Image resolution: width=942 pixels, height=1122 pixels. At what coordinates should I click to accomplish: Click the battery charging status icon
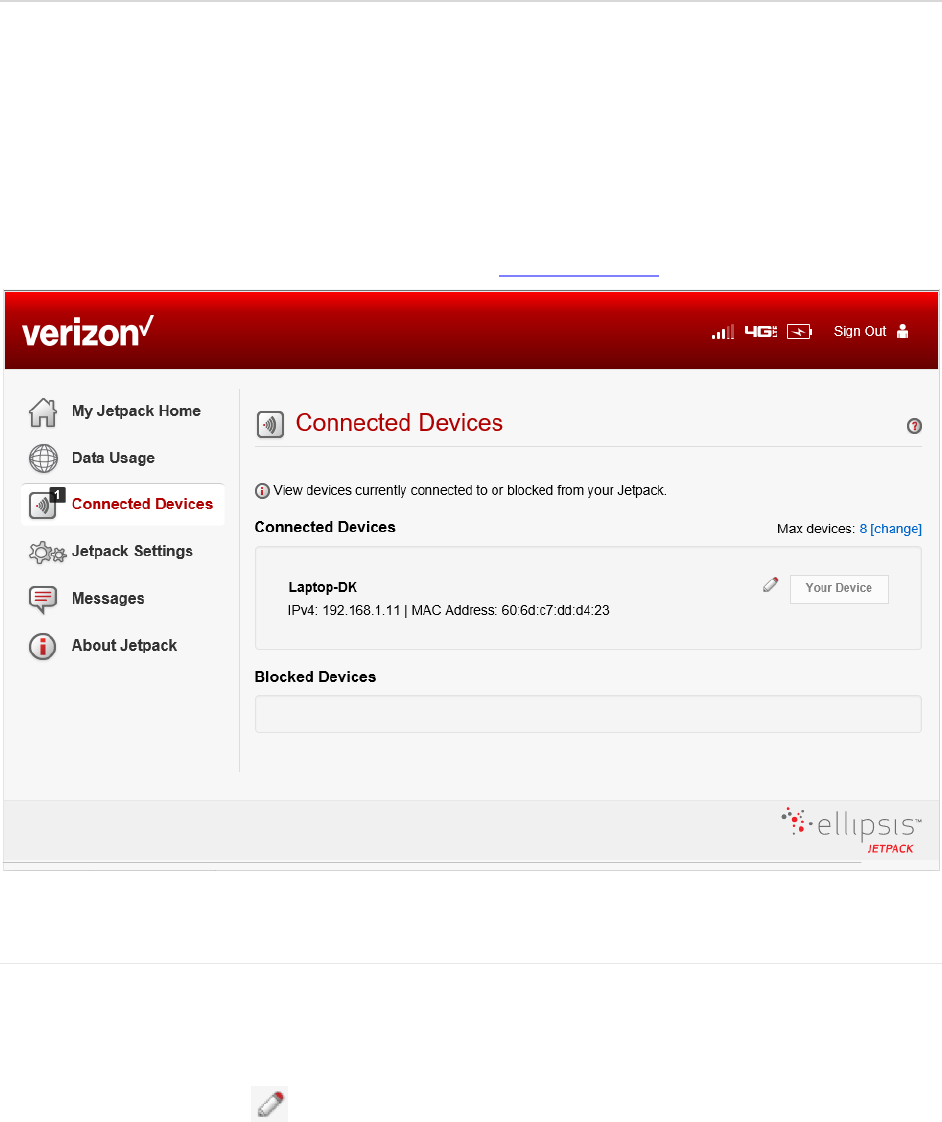799,331
